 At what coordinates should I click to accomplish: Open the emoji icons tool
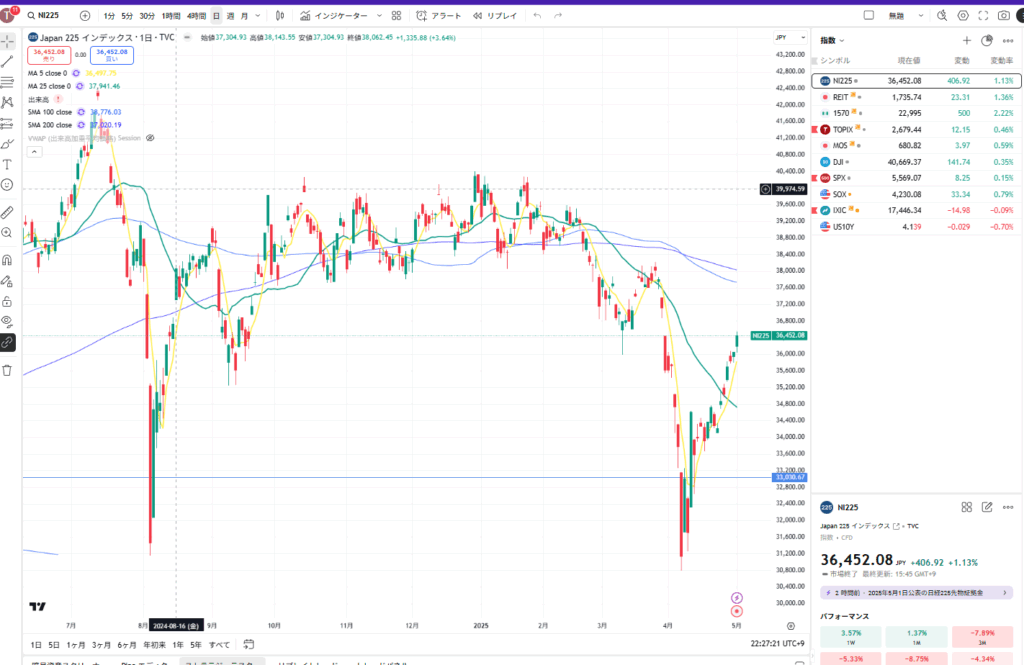pos(7,185)
